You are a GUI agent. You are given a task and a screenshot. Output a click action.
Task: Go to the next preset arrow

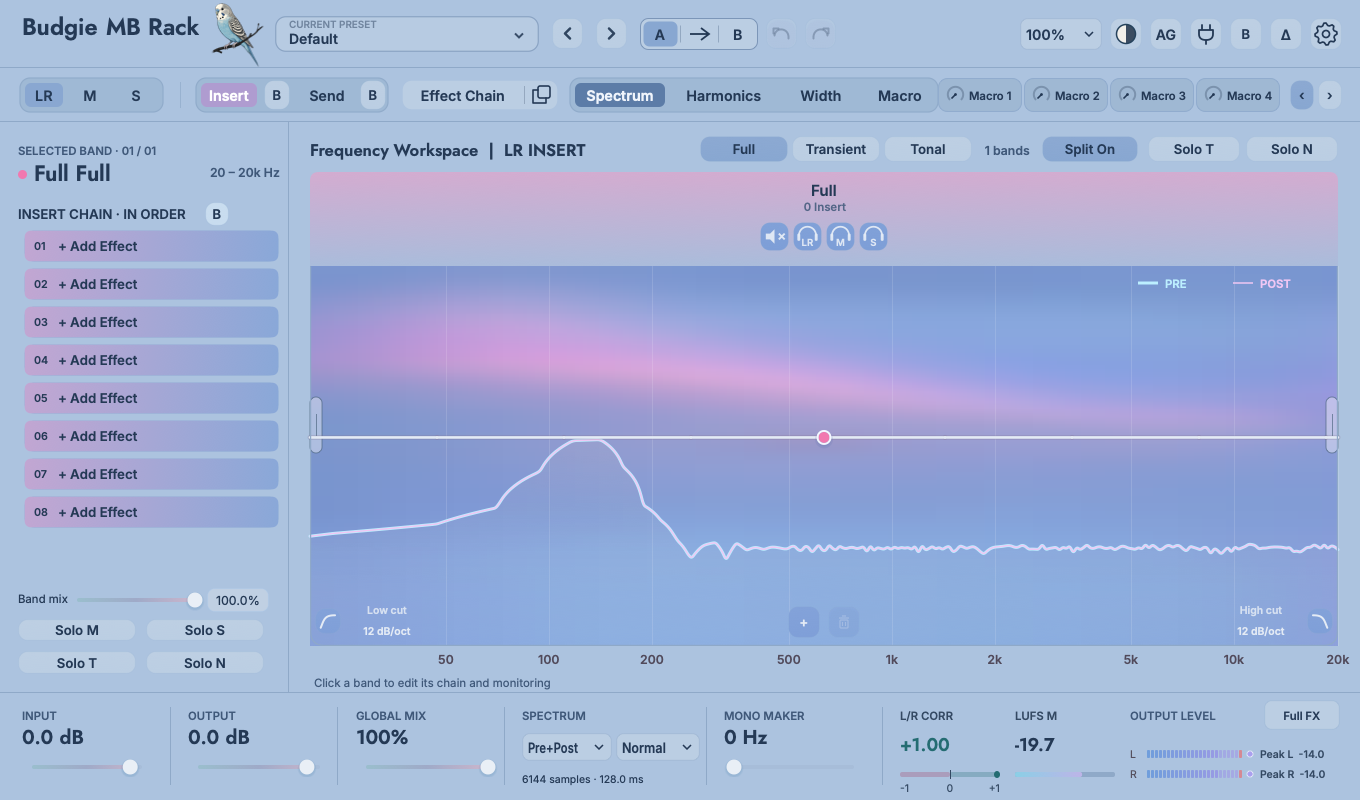click(611, 34)
